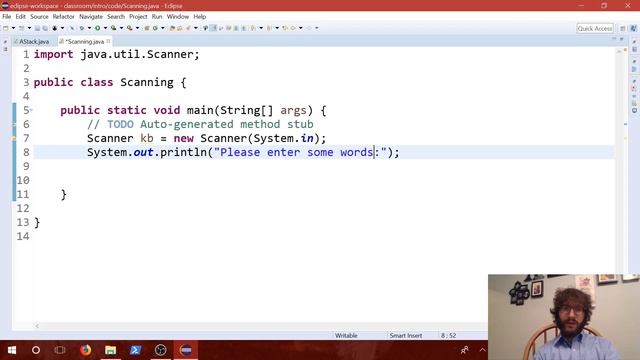
Task: Click the bottom console icon in right trim
Action: tap(634, 110)
